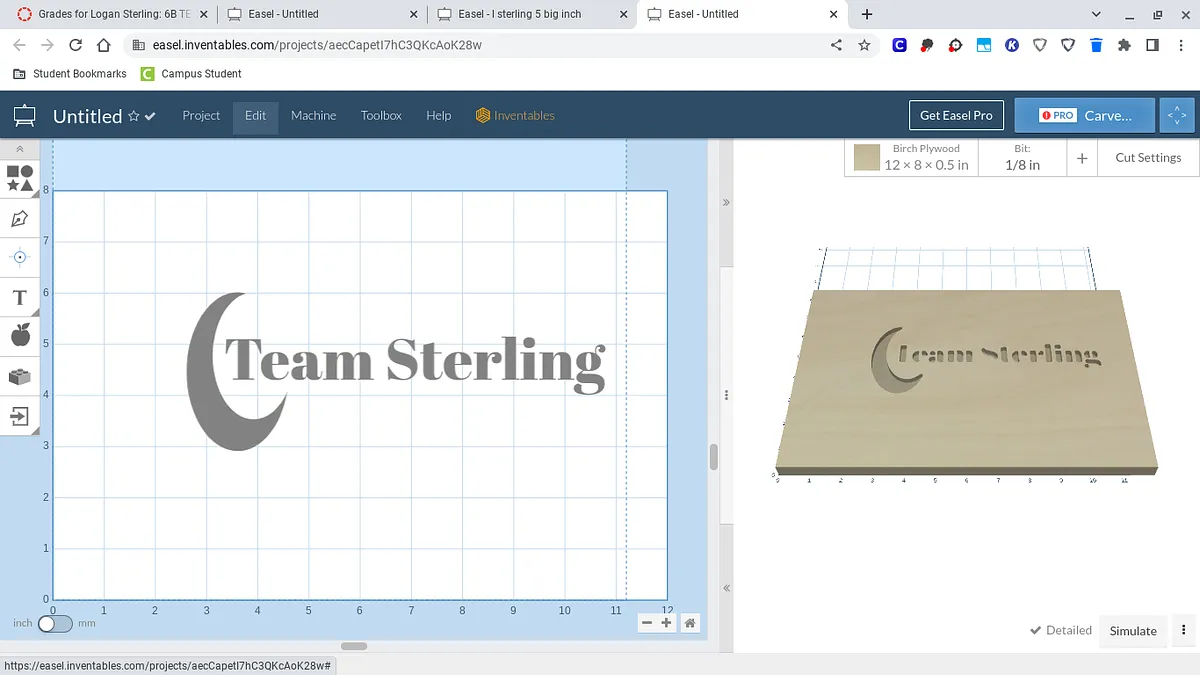This screenshot has width=1200, height=675.
Task: Choose the Drill point tool
Action: (x=20, y=257)
